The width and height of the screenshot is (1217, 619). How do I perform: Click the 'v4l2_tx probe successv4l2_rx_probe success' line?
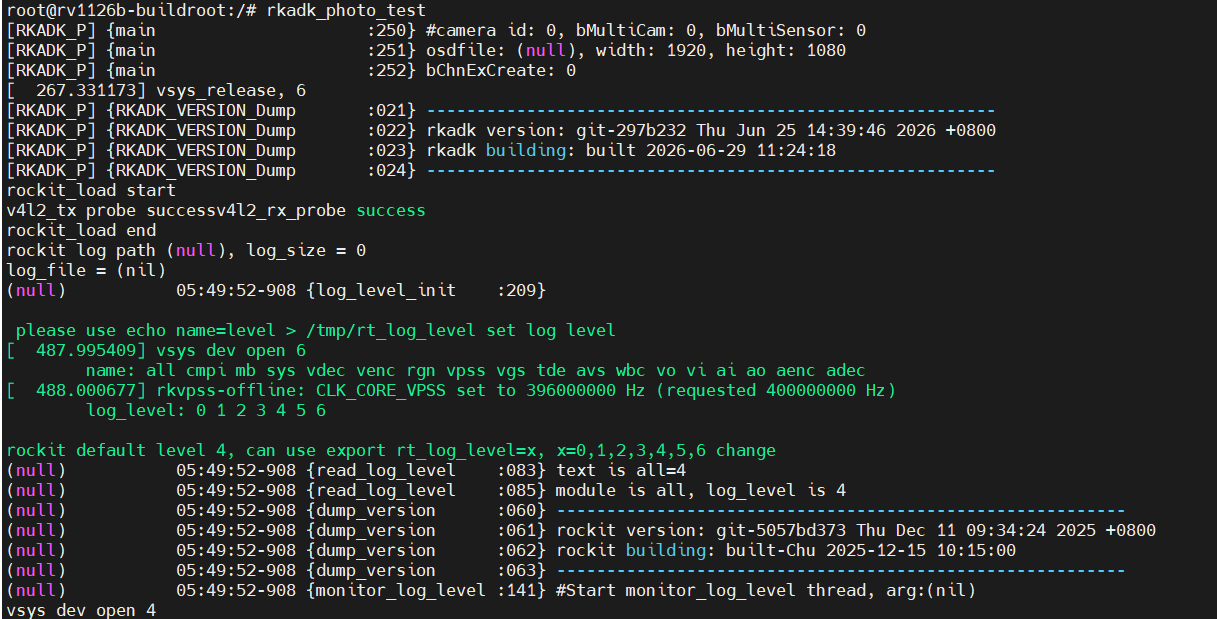pos(216,210)
